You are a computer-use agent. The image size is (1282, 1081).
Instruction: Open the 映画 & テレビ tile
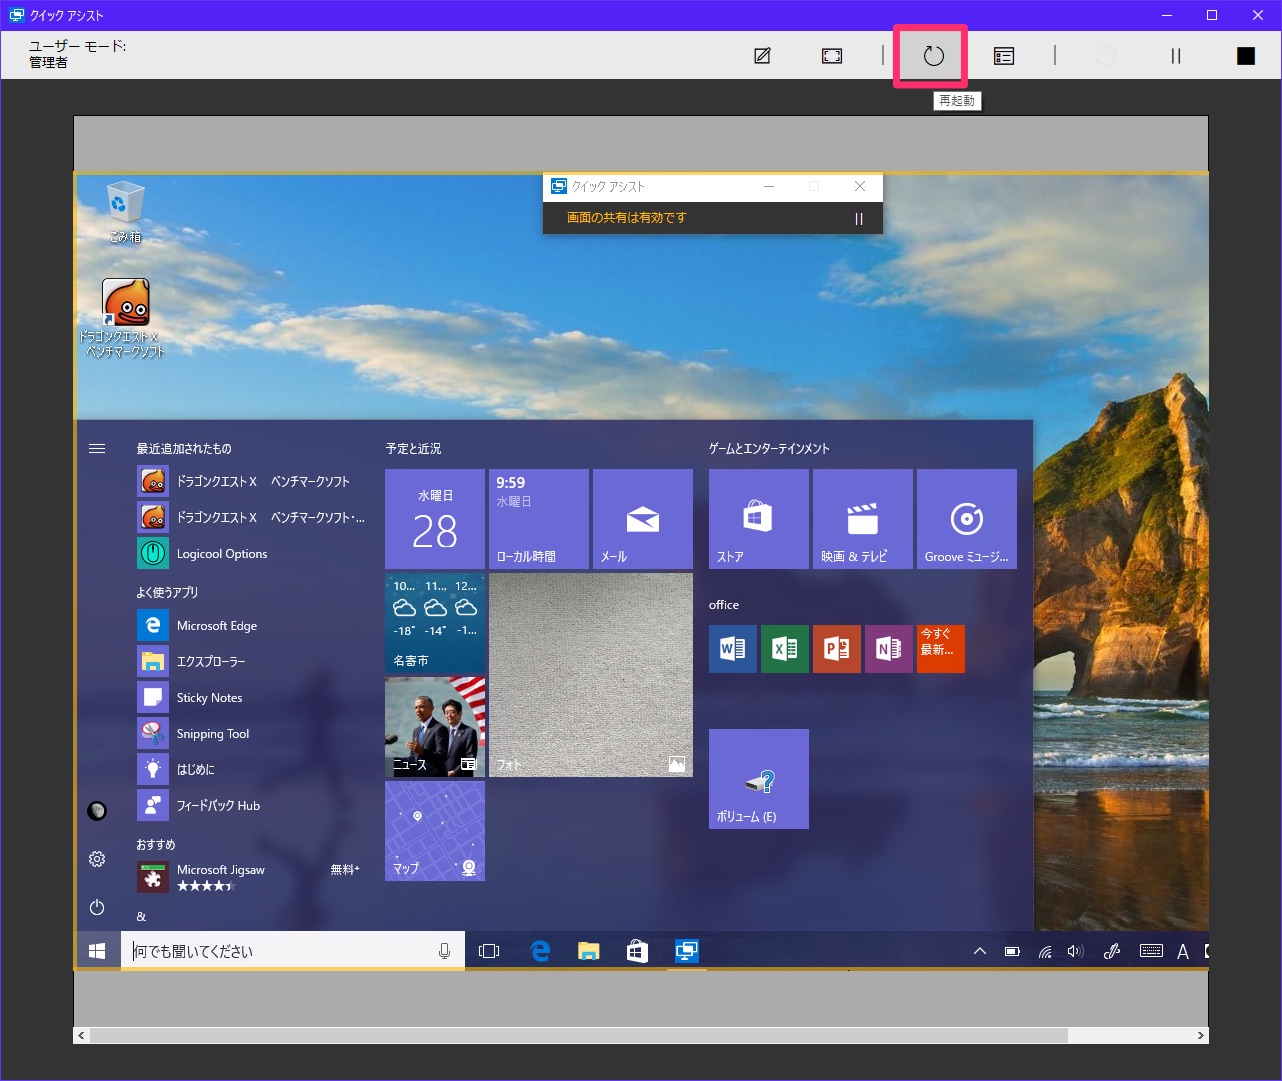[x=863, y=519]
